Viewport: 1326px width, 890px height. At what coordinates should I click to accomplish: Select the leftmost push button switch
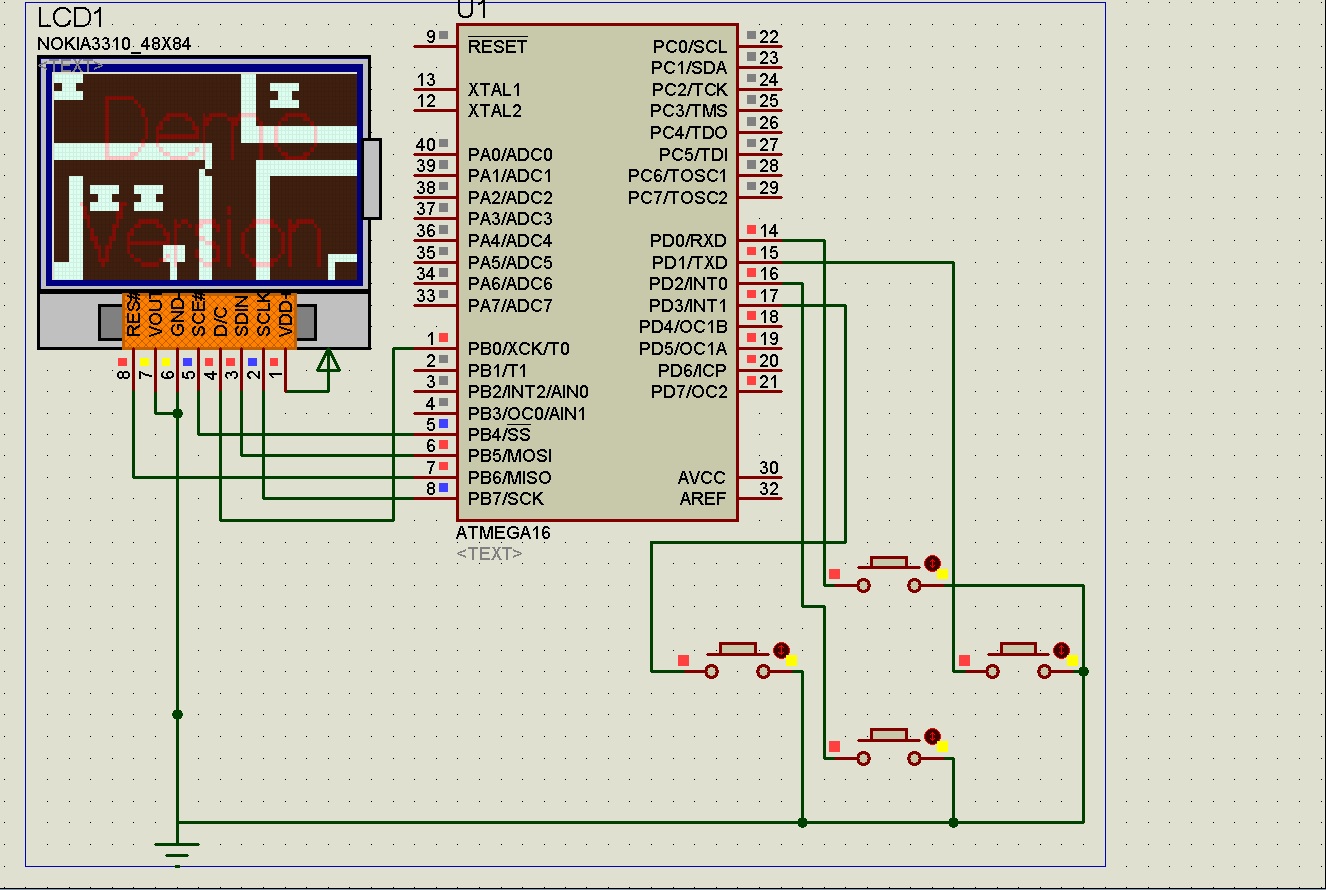737,660
